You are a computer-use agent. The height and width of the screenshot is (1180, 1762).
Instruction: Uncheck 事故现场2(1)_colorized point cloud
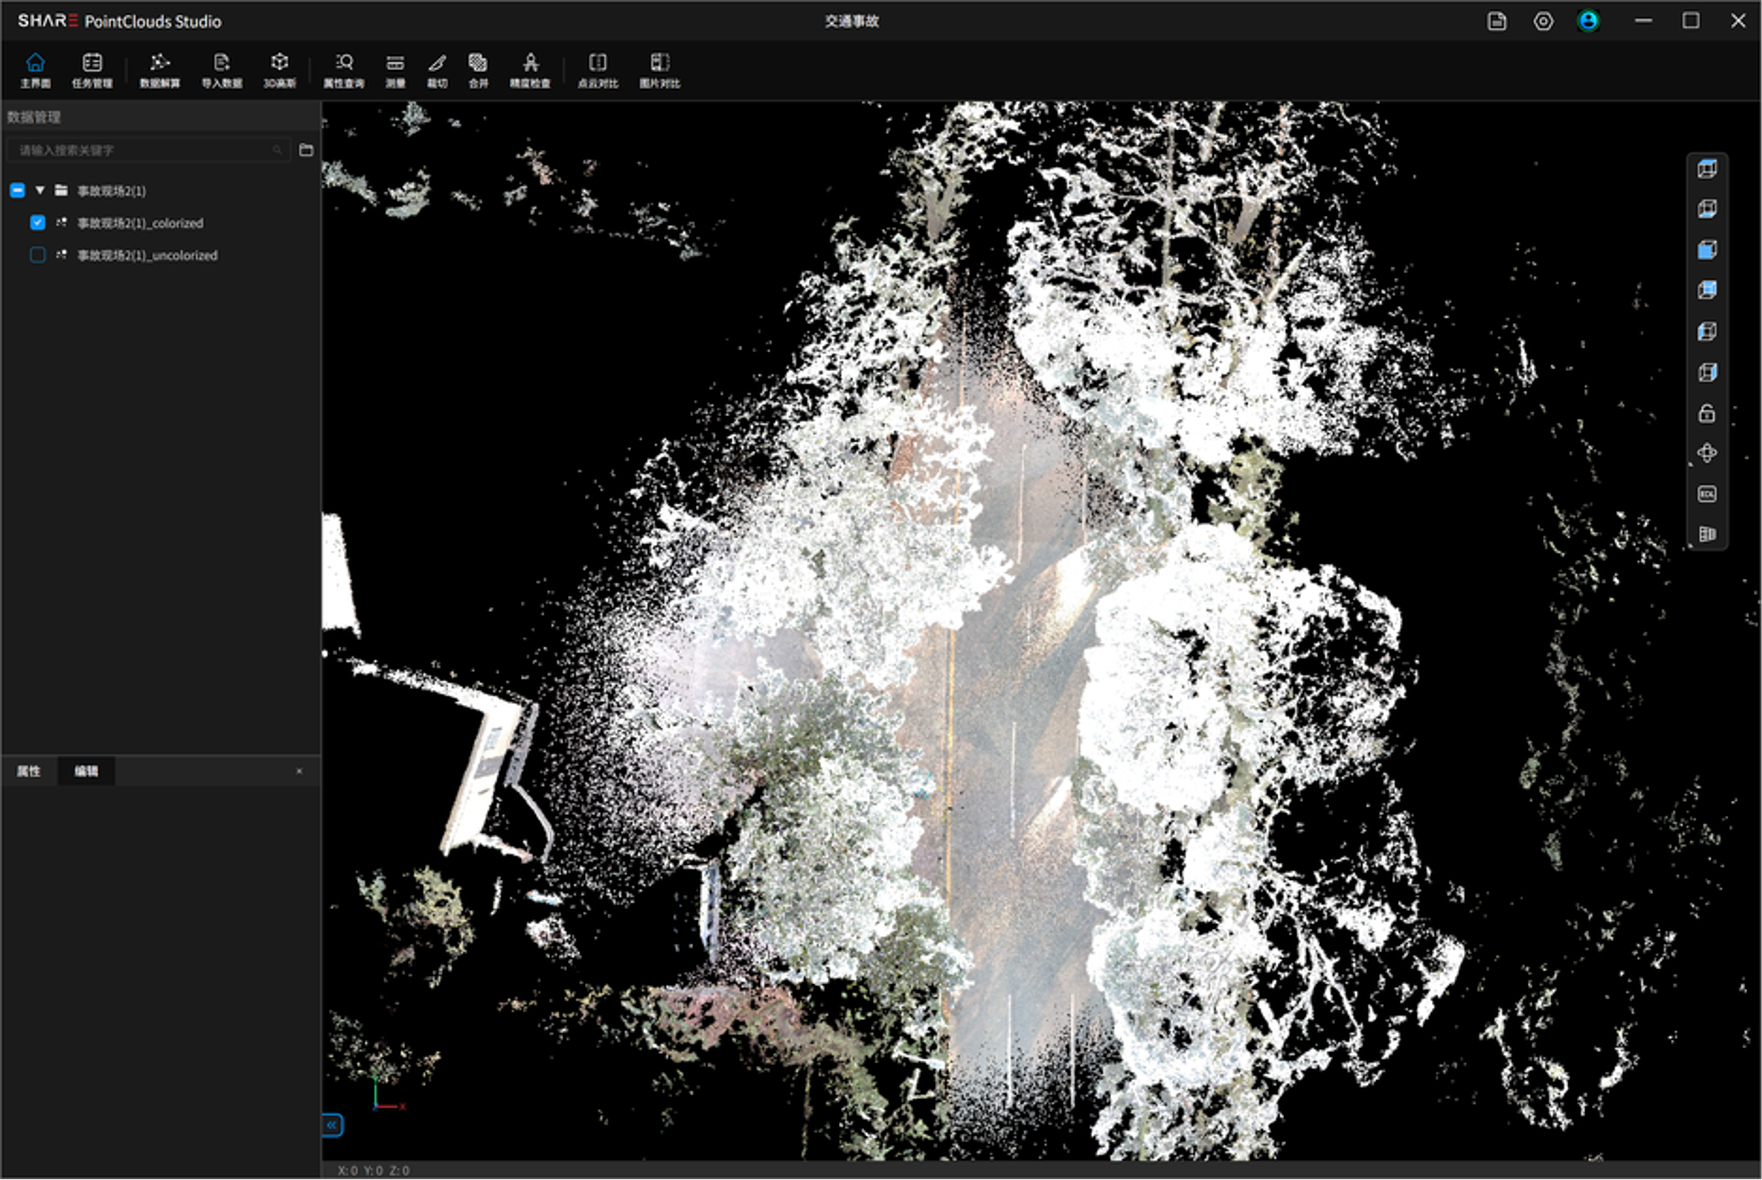(38, 222)
